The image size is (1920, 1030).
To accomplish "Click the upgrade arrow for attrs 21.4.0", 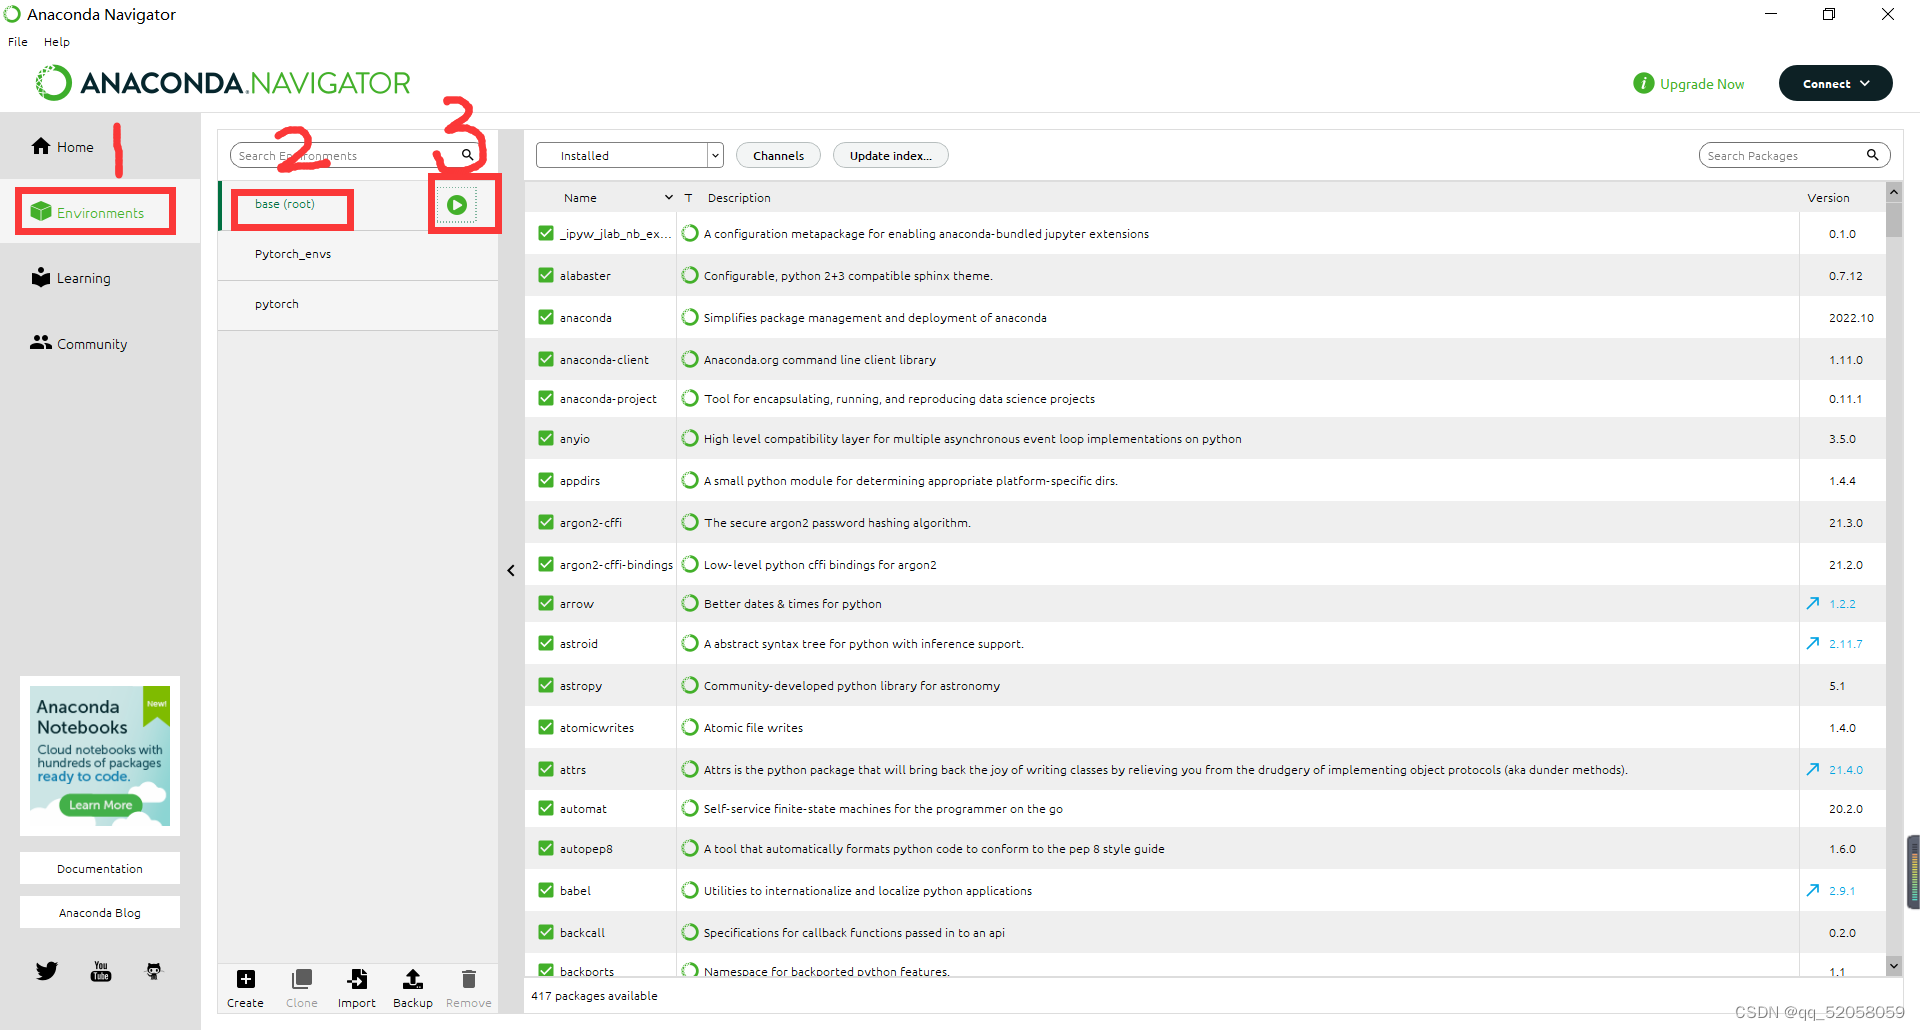I will point(1813,769).
